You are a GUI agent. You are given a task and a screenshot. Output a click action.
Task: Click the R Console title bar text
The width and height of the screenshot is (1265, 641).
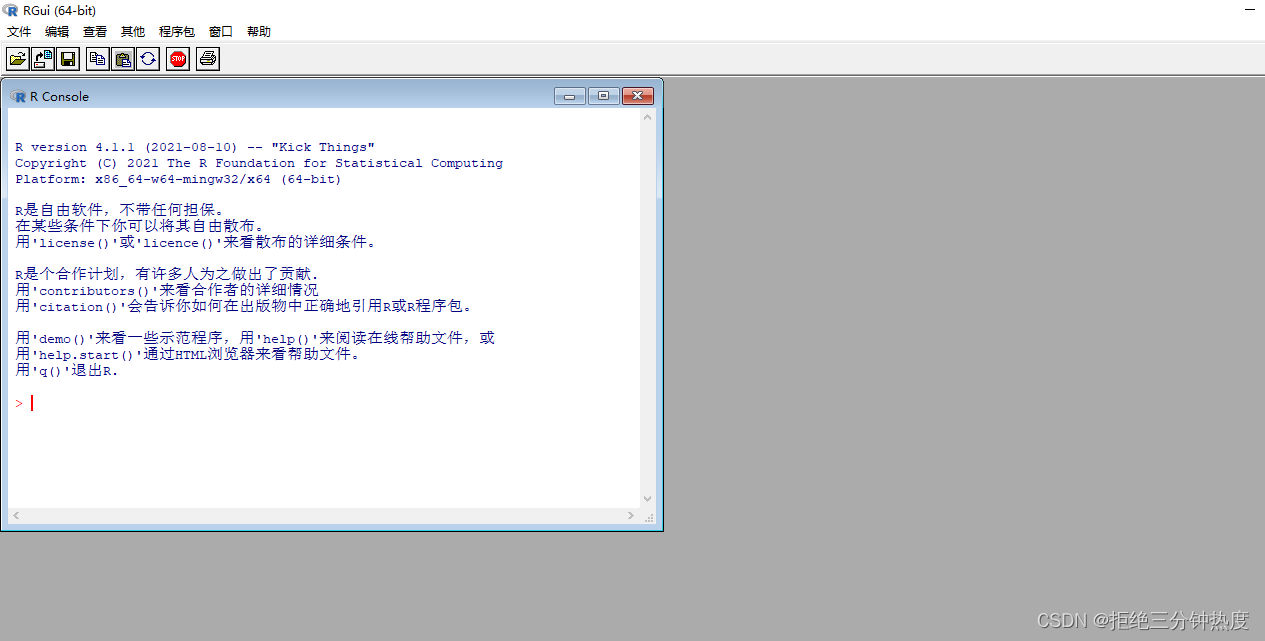pos(59,97)
